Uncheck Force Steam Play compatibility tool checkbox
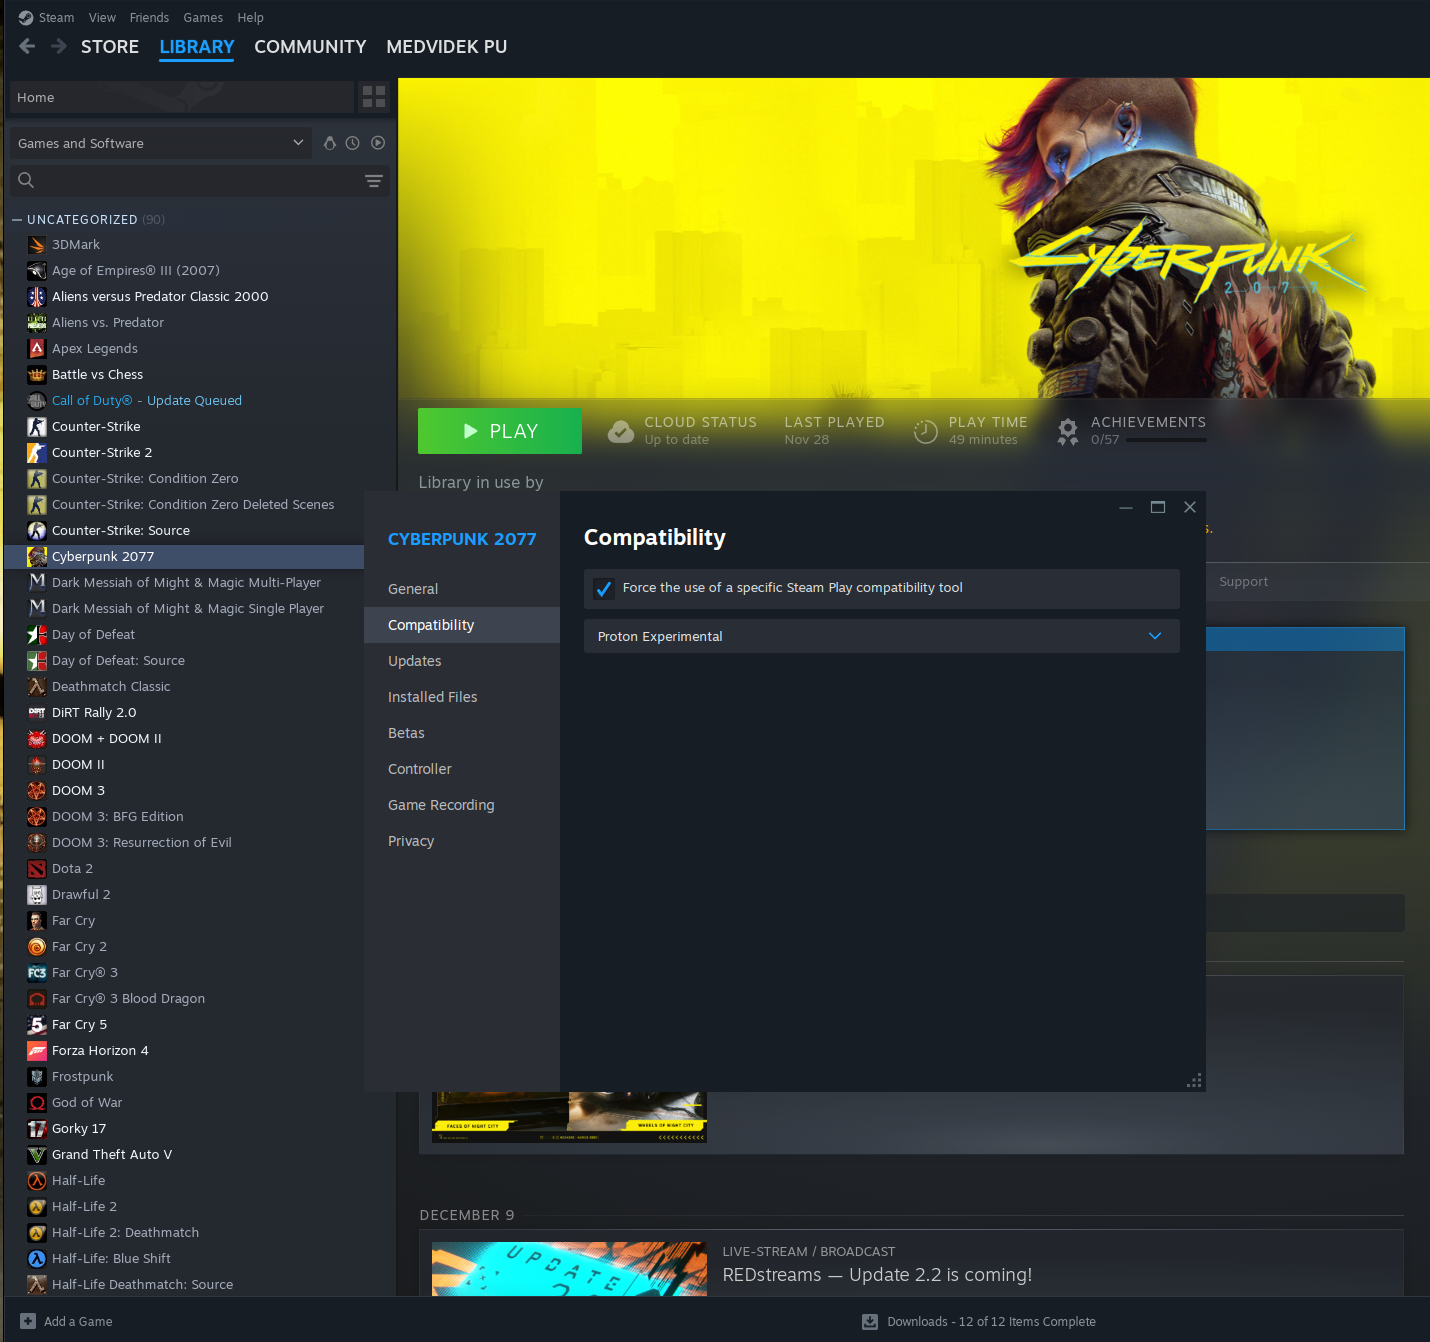The height and width of the screenshot is (1342, 1430). (604, 589)
